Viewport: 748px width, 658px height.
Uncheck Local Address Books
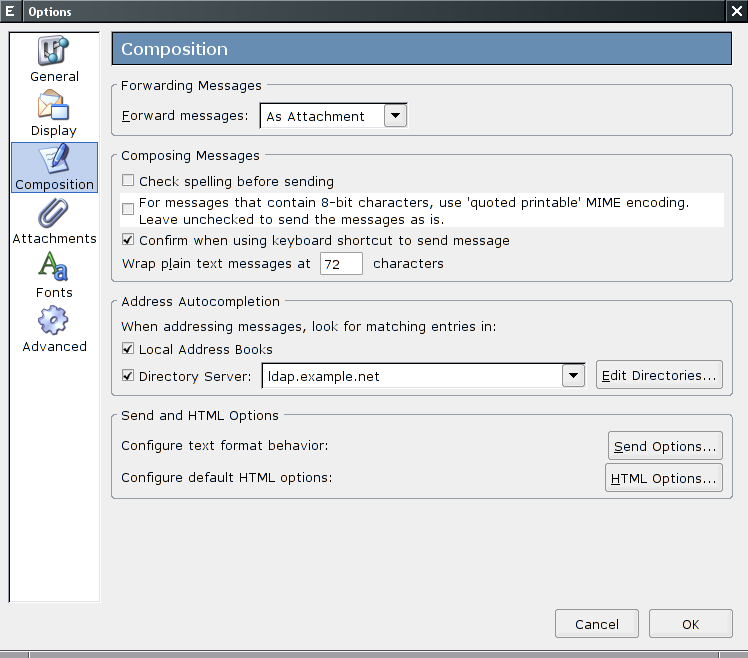pos(128,348)
